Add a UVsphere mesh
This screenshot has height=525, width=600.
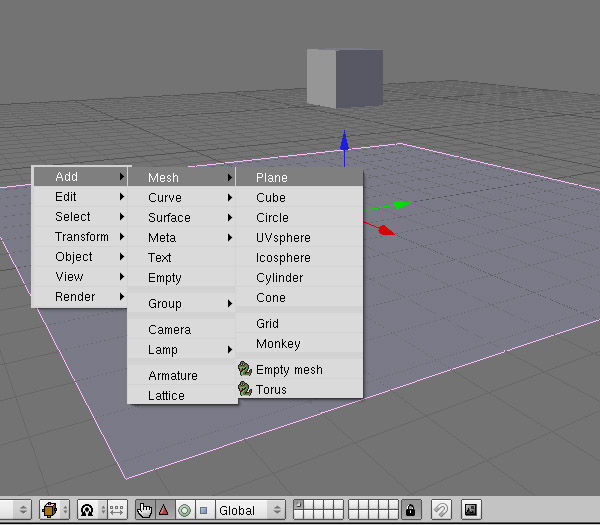coord(299,238)
